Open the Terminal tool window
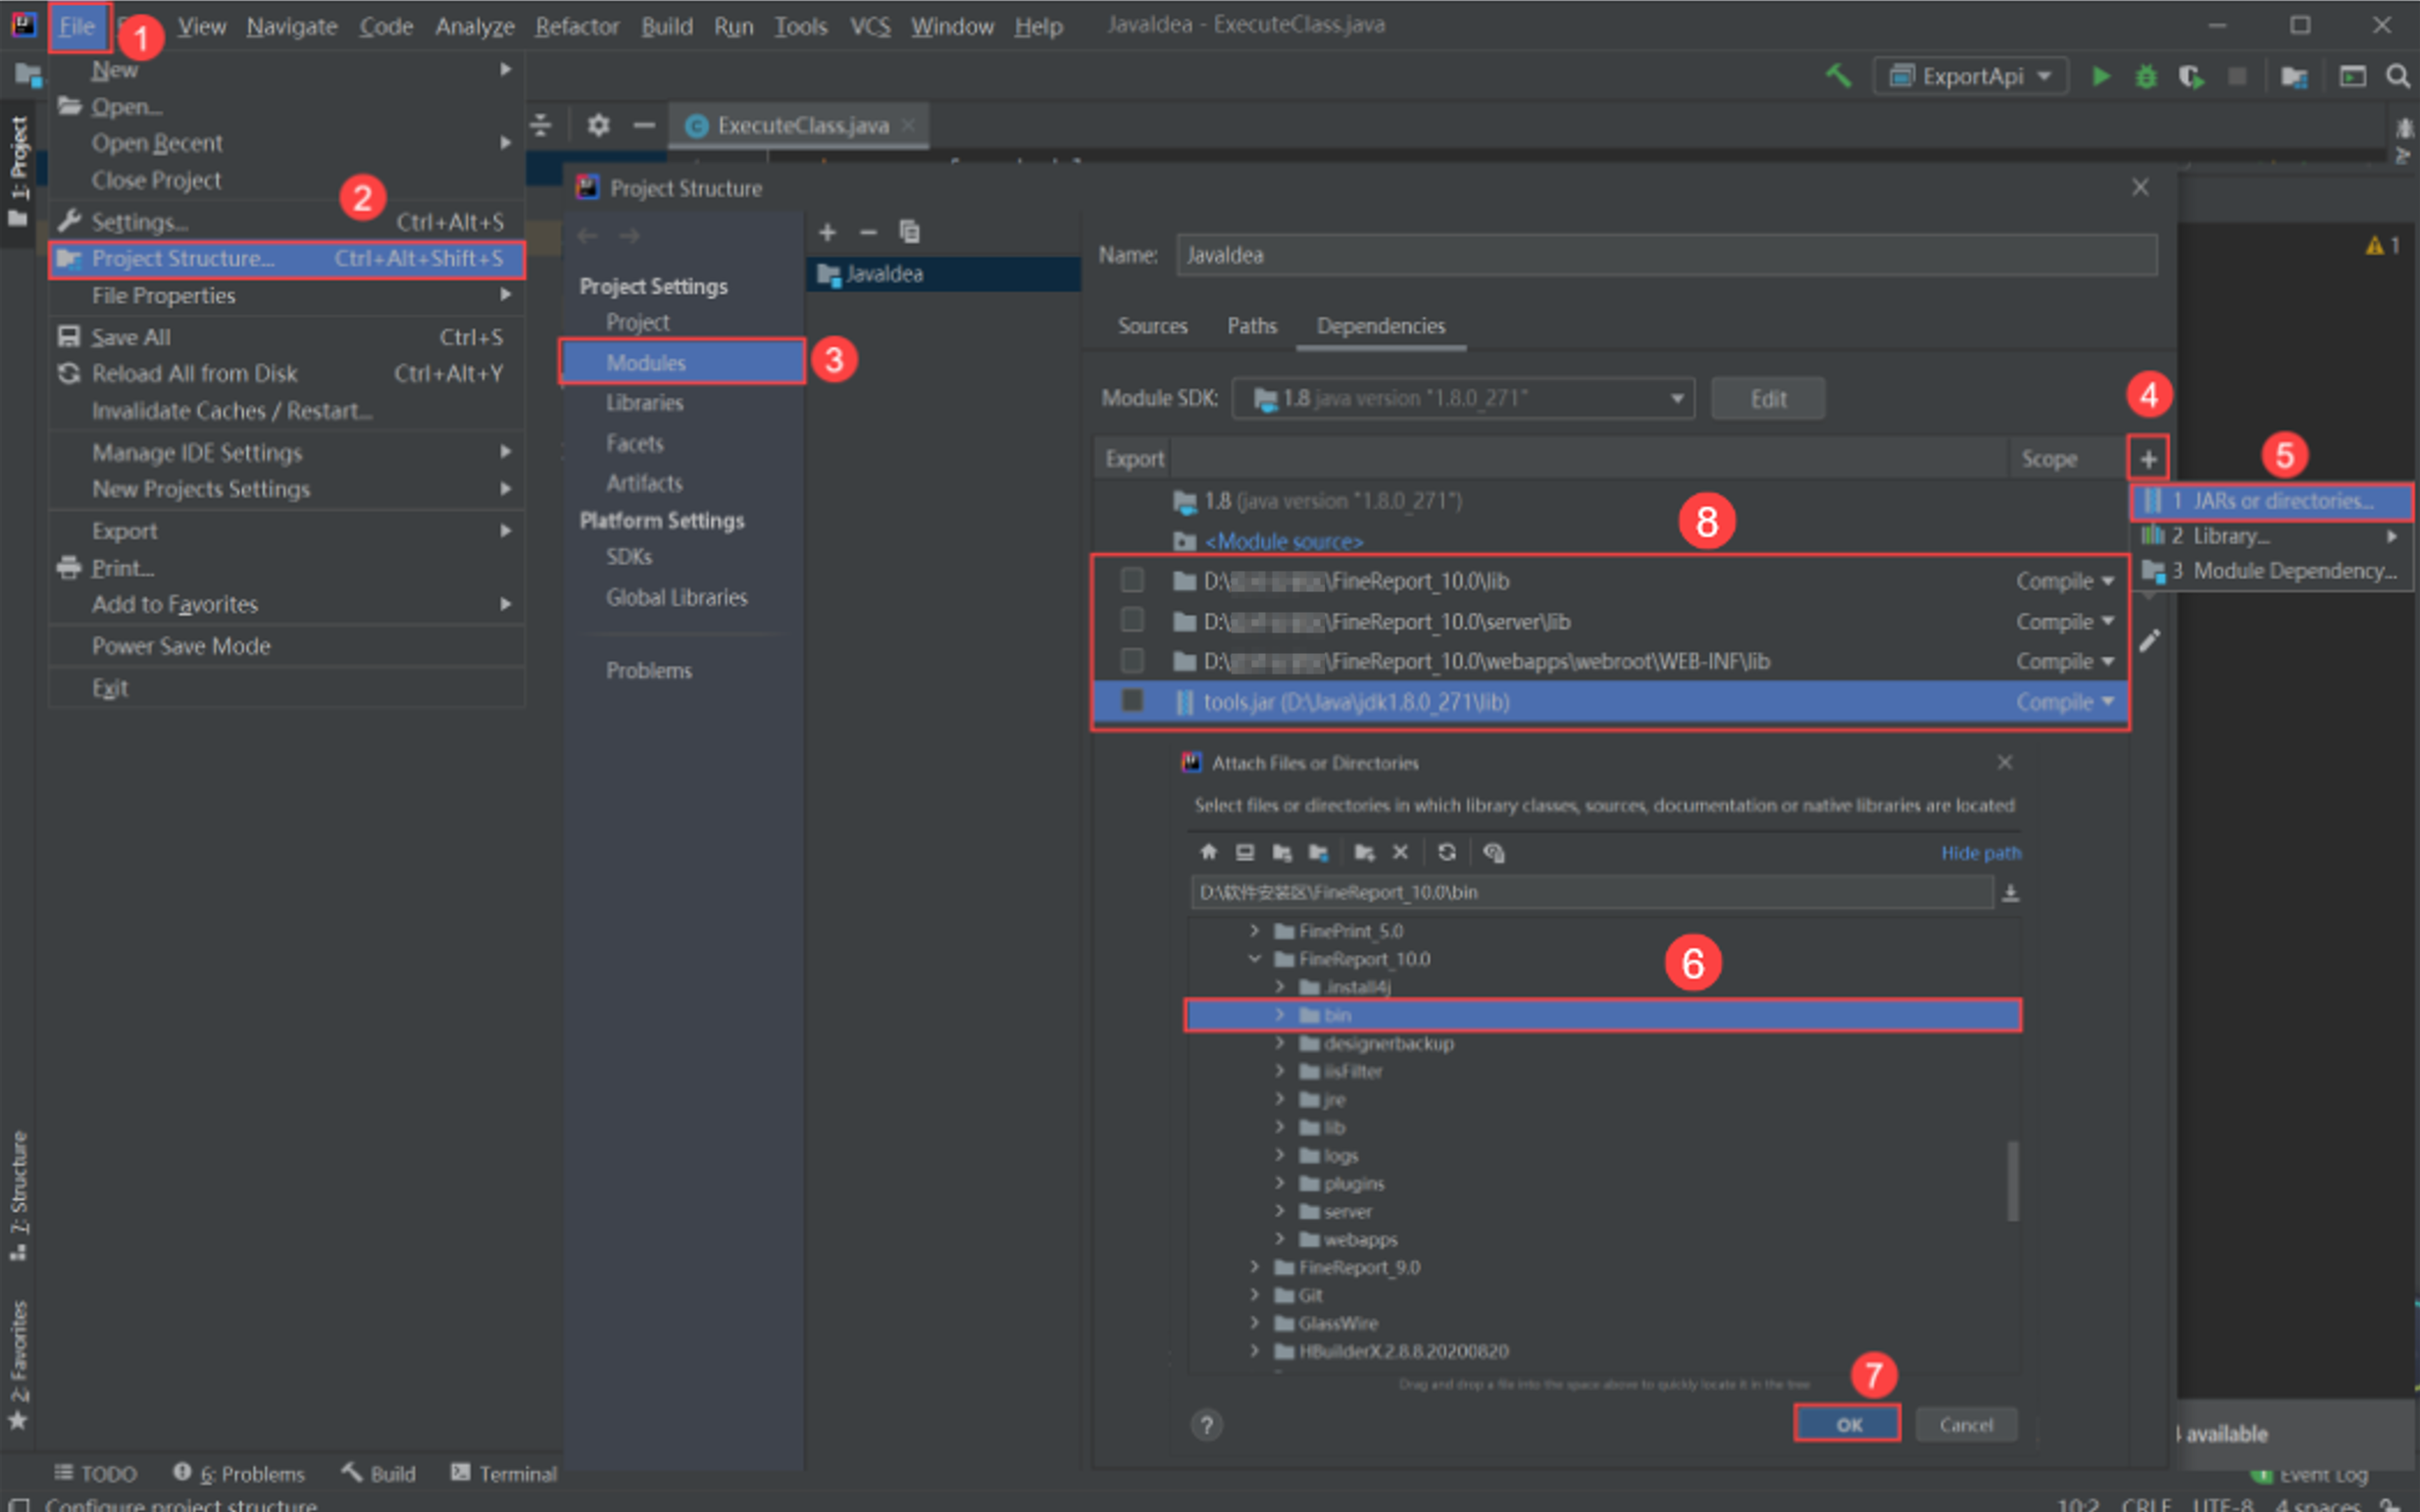This screenshot has height=1512, width=2420. (503, 1473)
